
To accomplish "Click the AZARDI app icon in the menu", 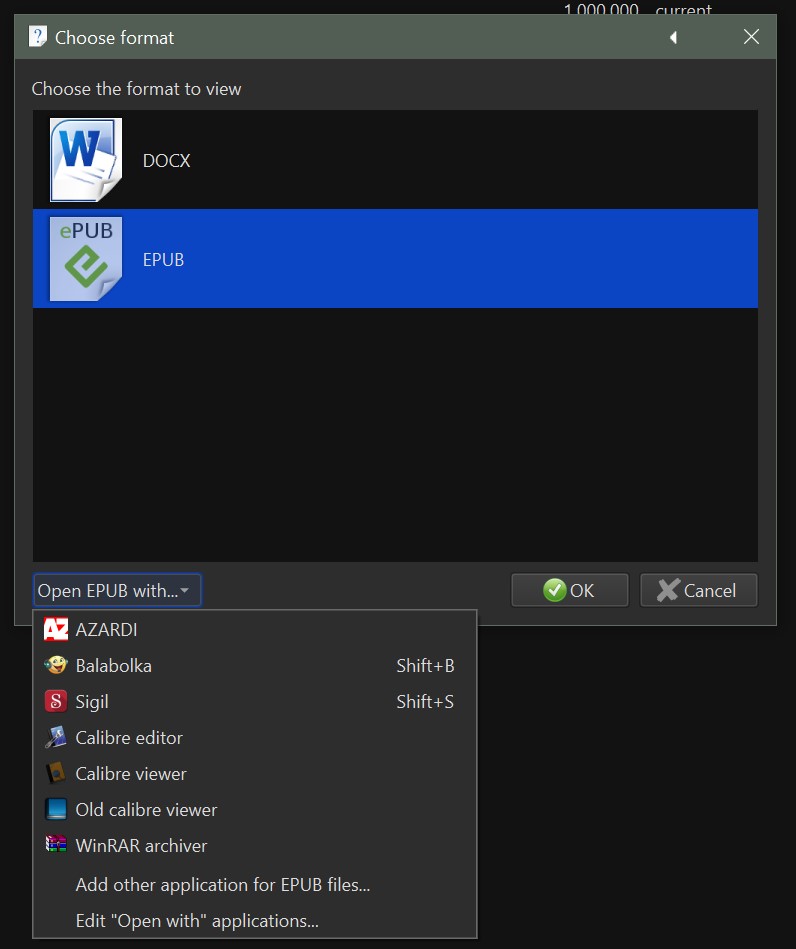I will [56, 629].
